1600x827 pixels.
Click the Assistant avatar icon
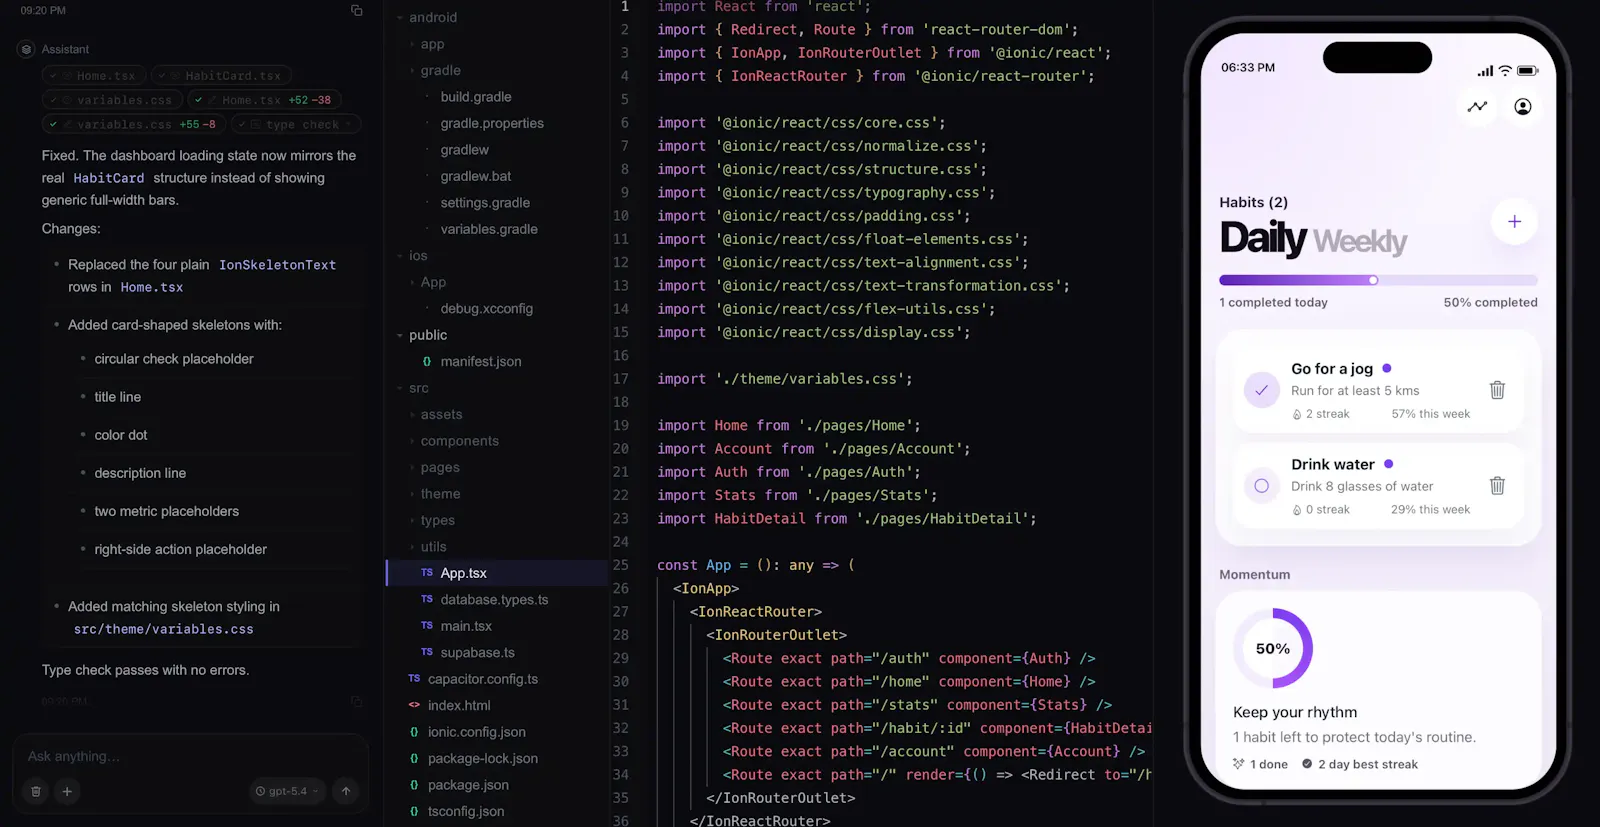coord(27,49)
